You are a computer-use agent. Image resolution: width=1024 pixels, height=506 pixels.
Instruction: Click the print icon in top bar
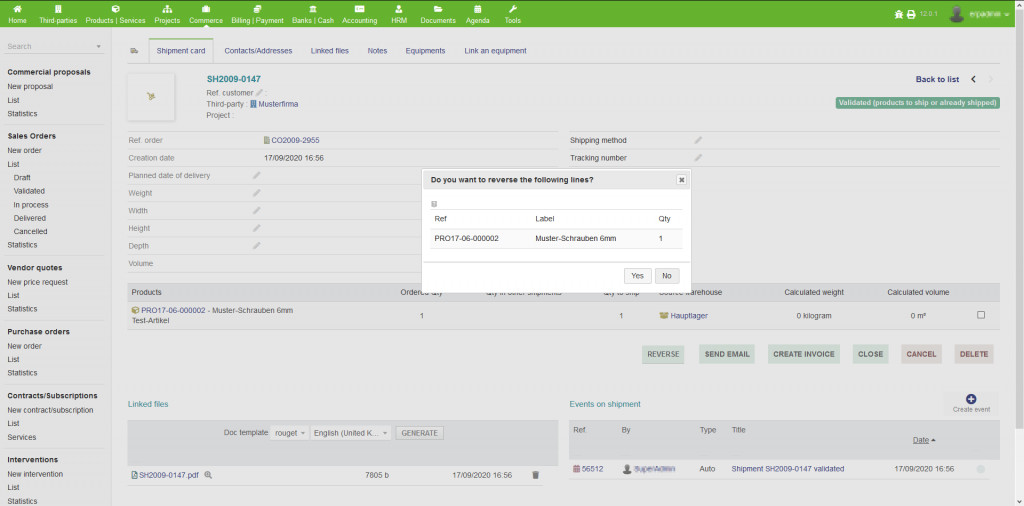[x=911, y=15]
